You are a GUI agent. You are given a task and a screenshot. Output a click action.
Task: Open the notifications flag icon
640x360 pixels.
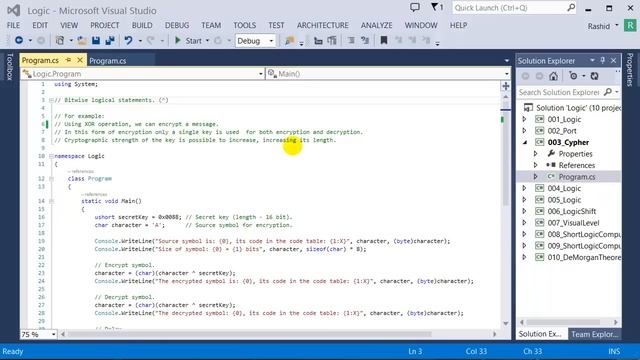click(x=437, y=7)
